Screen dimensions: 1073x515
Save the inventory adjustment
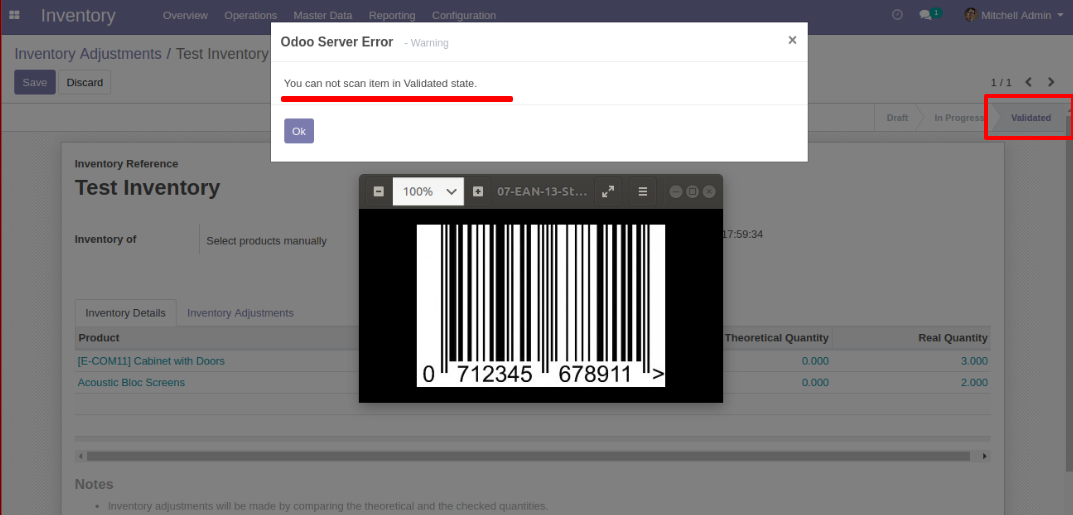click(35, 82)
